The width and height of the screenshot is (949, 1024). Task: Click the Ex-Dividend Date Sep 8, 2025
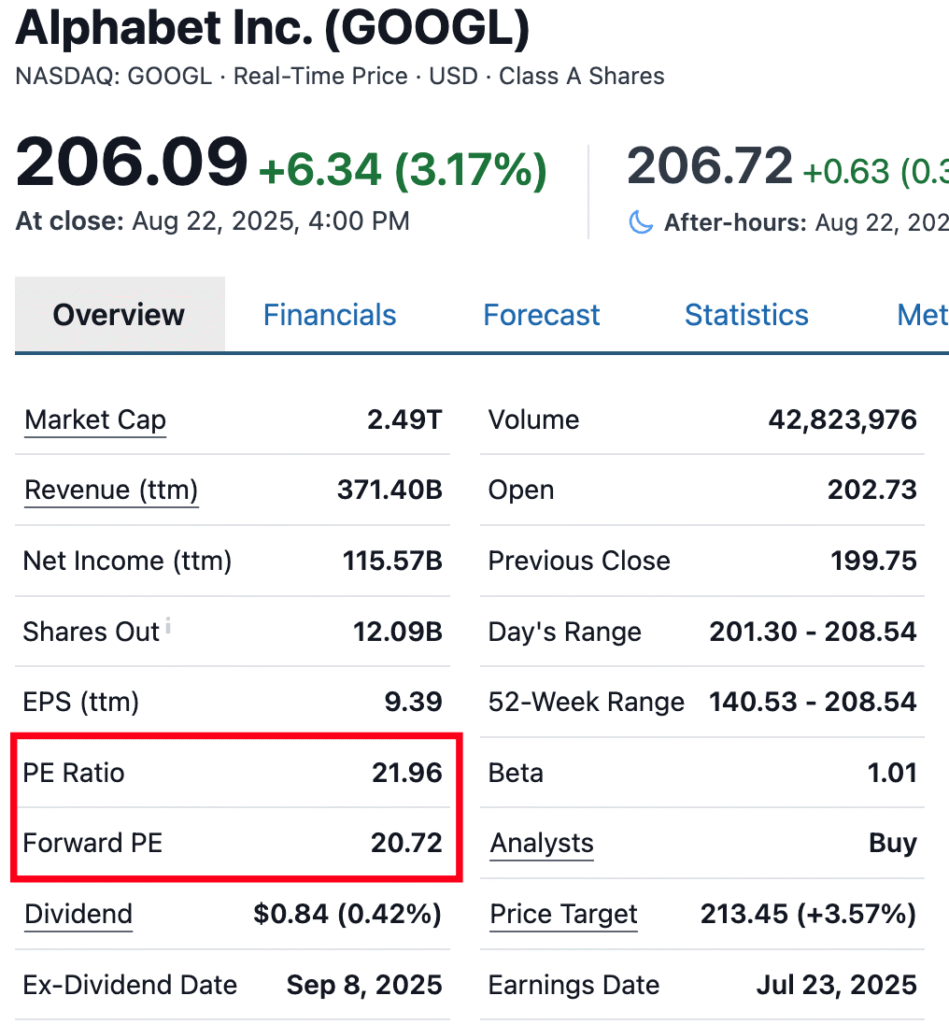click(364, 985)
